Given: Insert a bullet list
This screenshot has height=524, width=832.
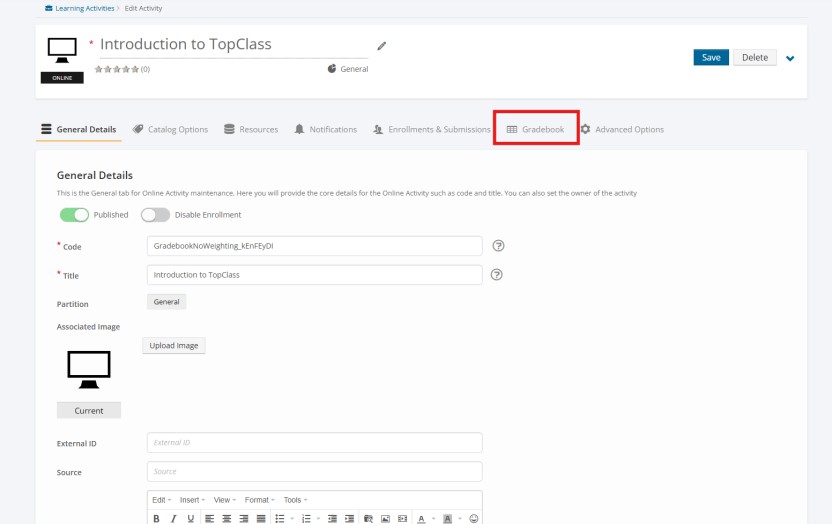Looking at the screenshot, I should [x=280, y=518].
